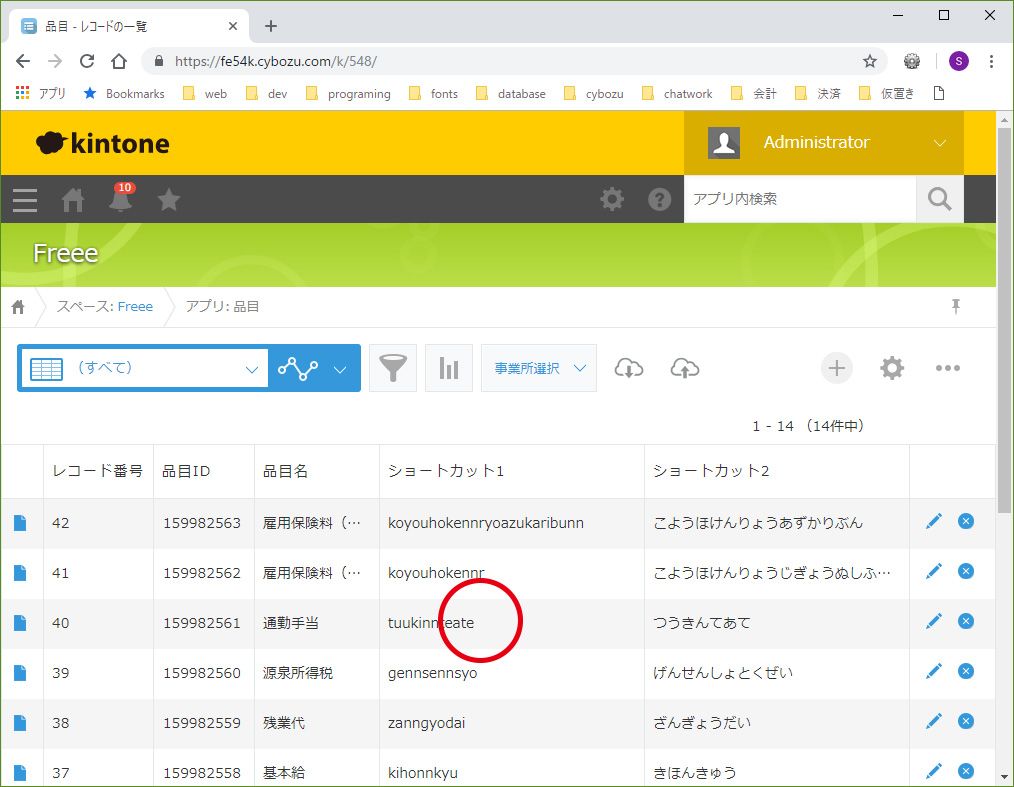Edit record 41 with pencil icon

(934, 571)
